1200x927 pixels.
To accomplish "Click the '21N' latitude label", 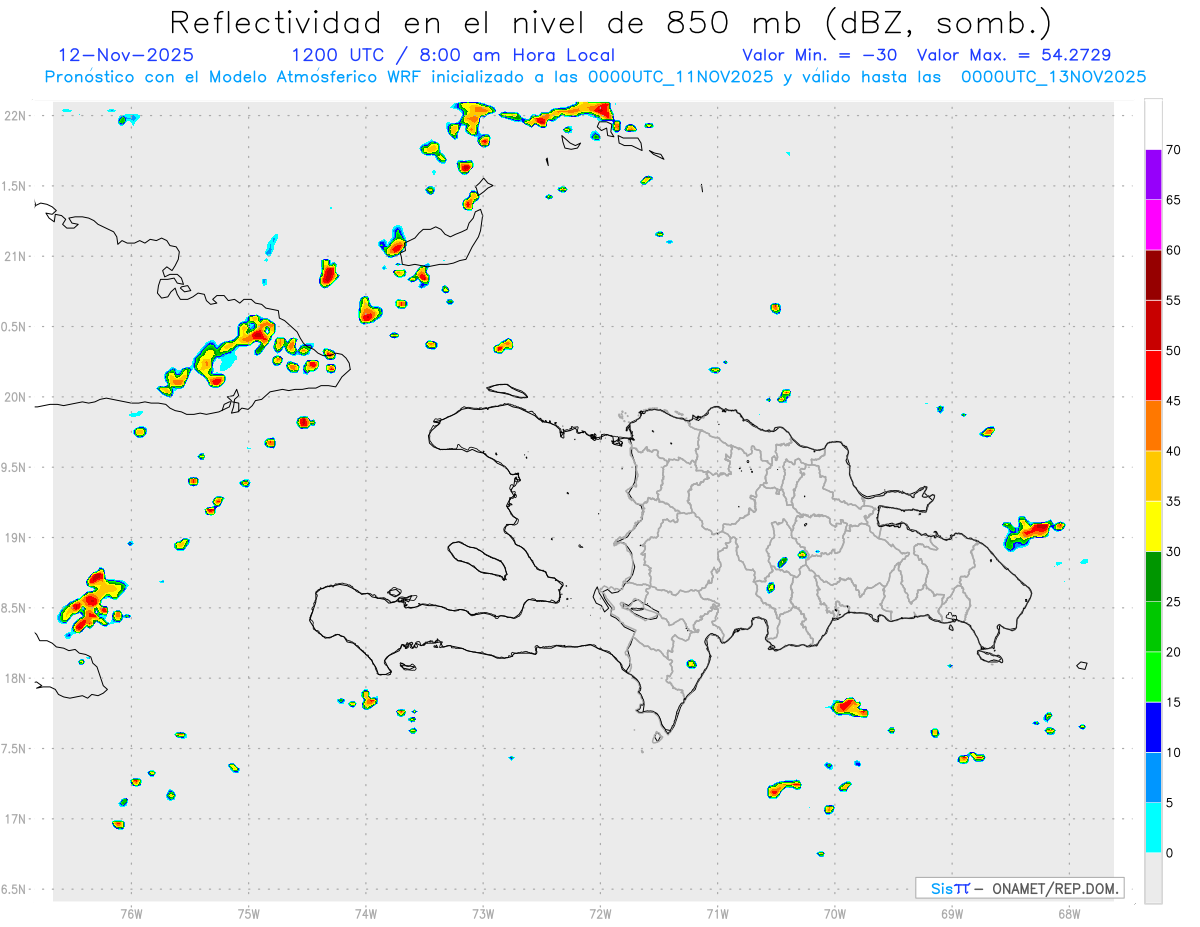I will click(x=17, y=256).
